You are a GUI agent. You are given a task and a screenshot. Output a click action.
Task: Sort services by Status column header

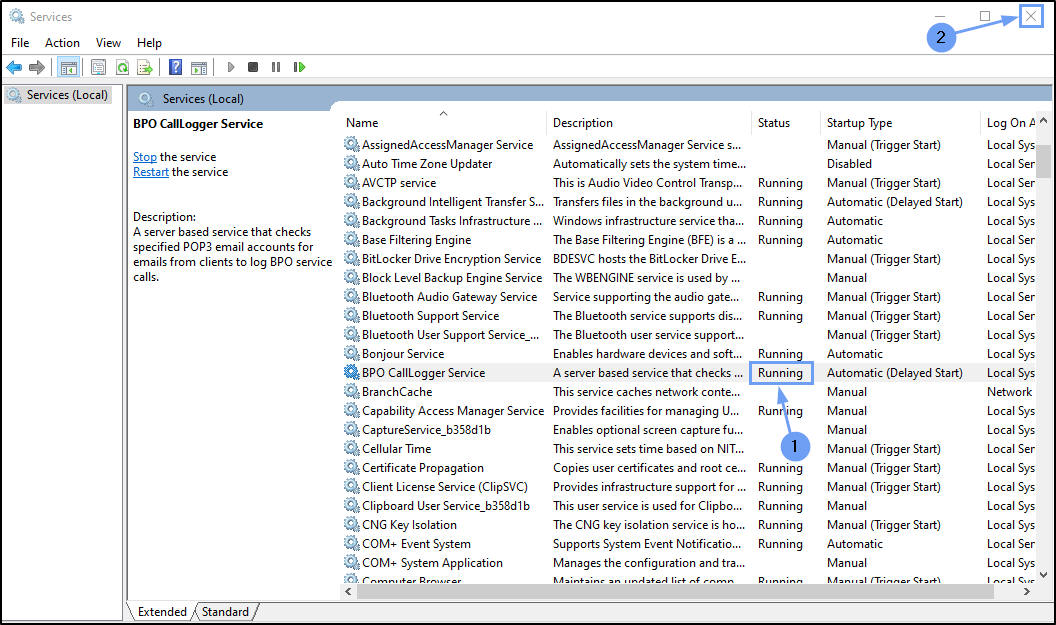[x=773, y=123]
